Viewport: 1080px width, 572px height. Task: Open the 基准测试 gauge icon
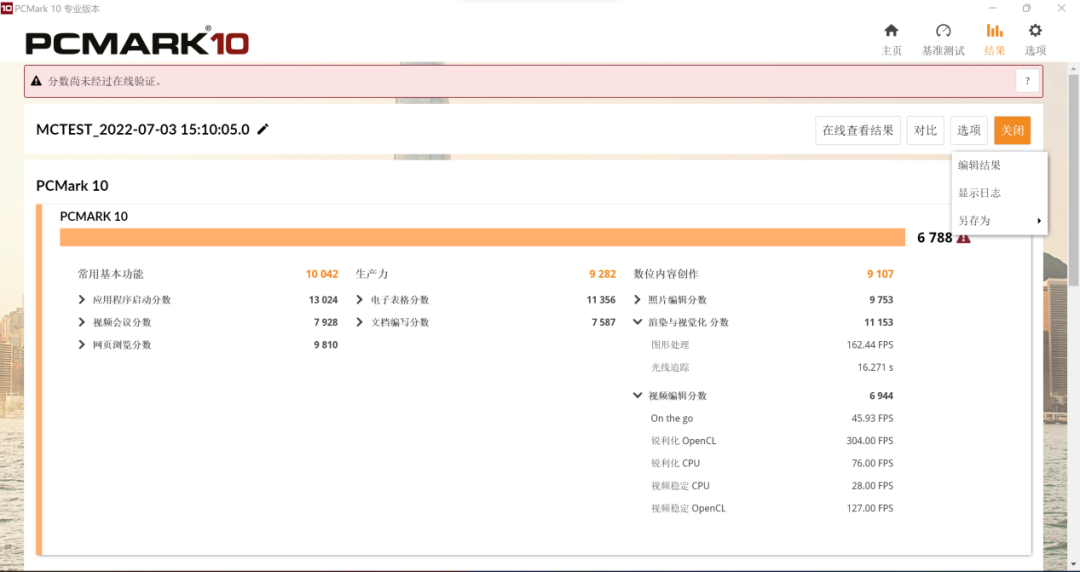[943, 30]
